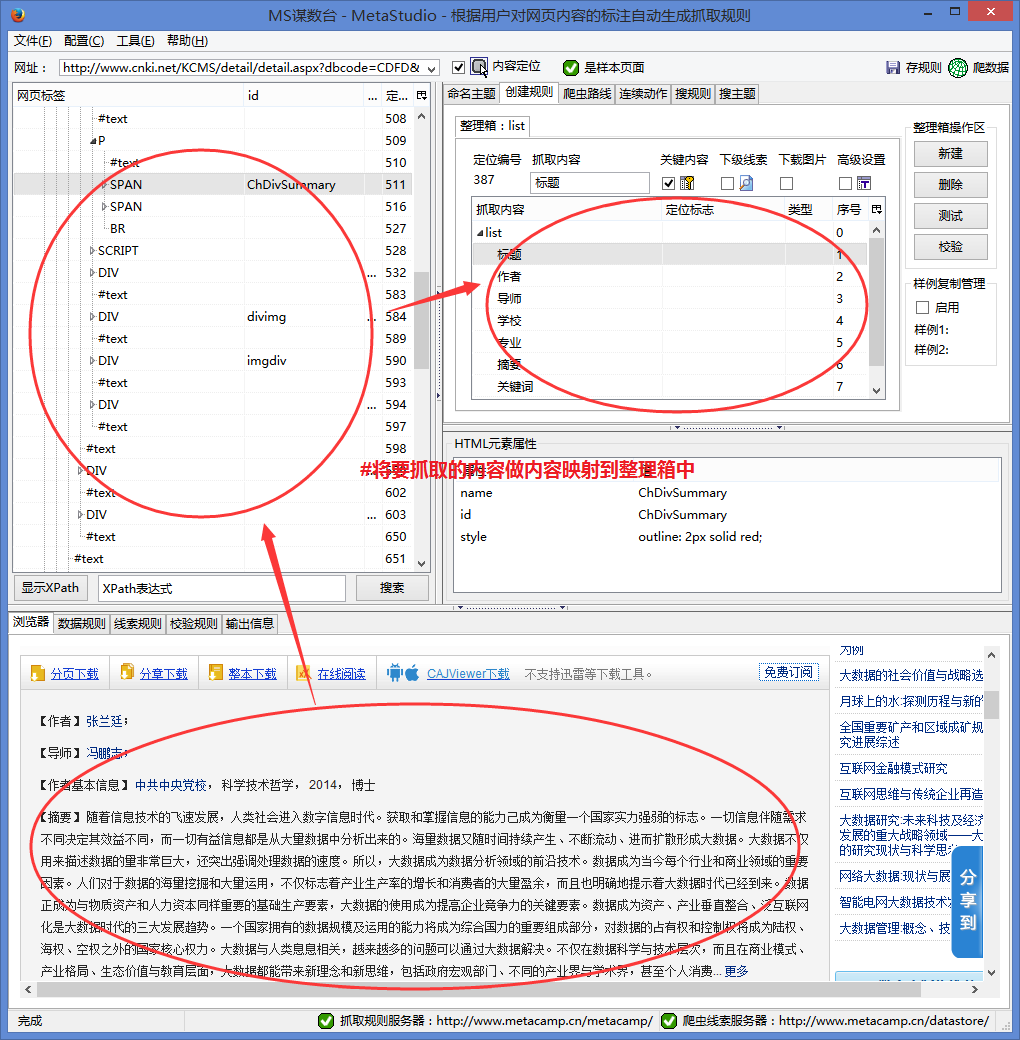Click the advanced settings table icon
Screen dimensions: 1020x1040
pos(863,183)
